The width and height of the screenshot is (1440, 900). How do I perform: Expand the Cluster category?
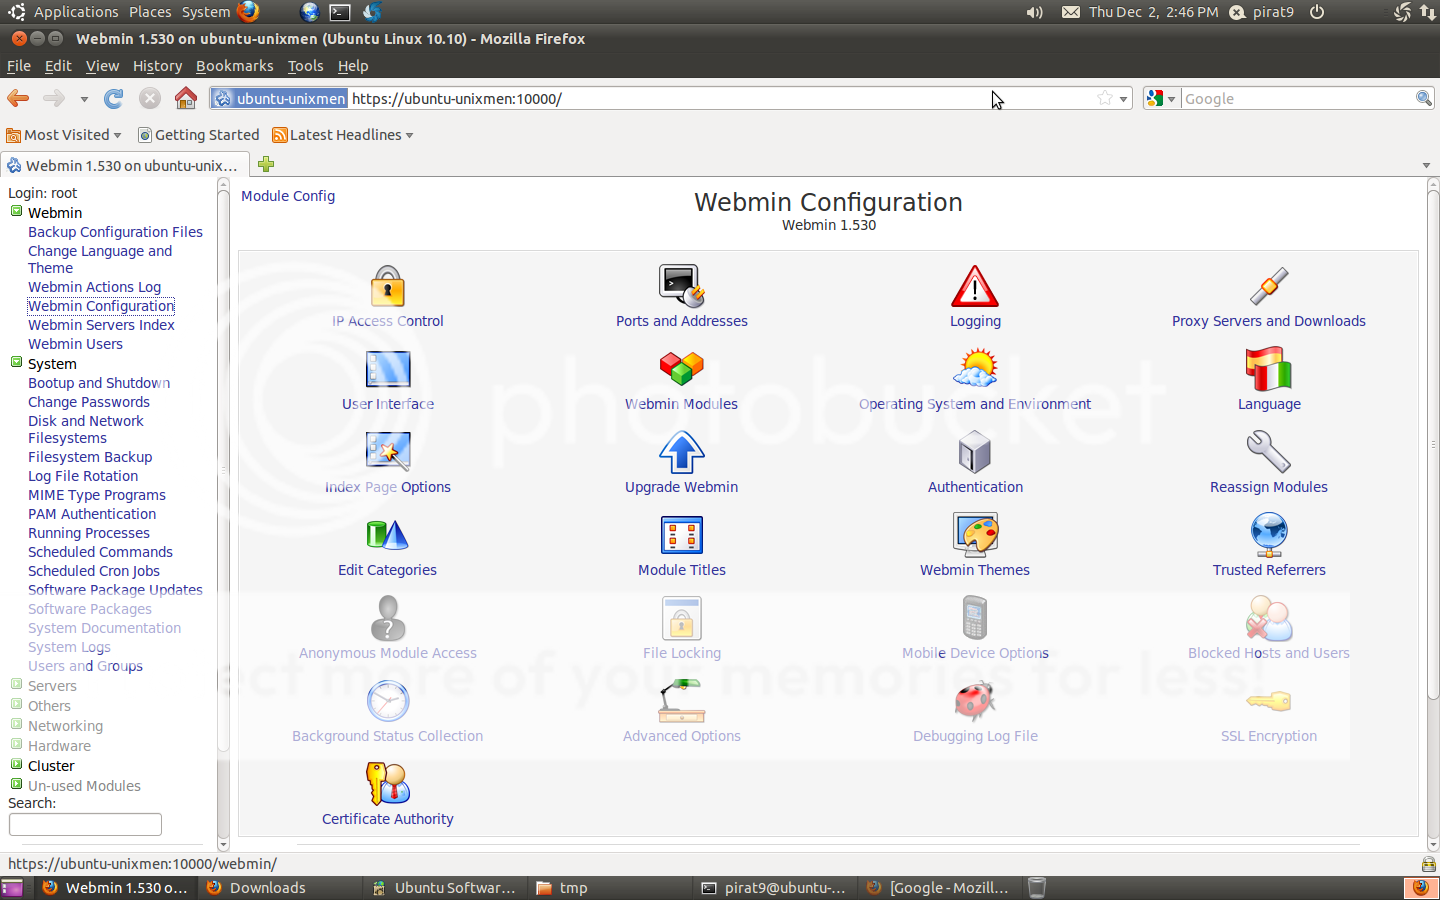[16, 765]
